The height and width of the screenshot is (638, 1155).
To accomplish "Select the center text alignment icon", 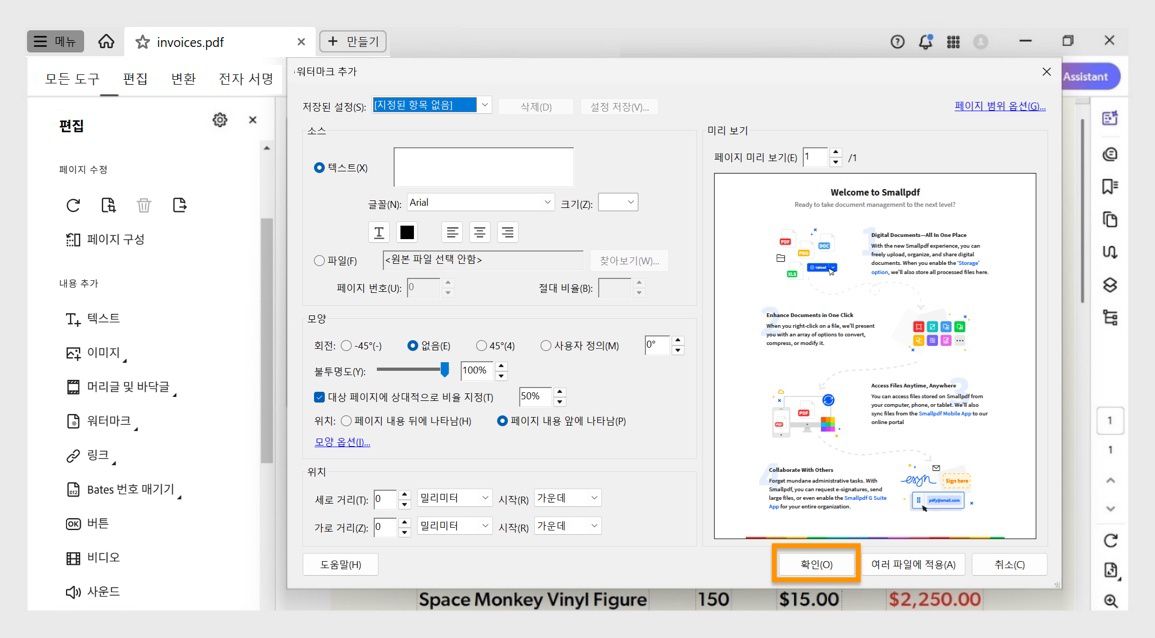I will tap(479, 232).
